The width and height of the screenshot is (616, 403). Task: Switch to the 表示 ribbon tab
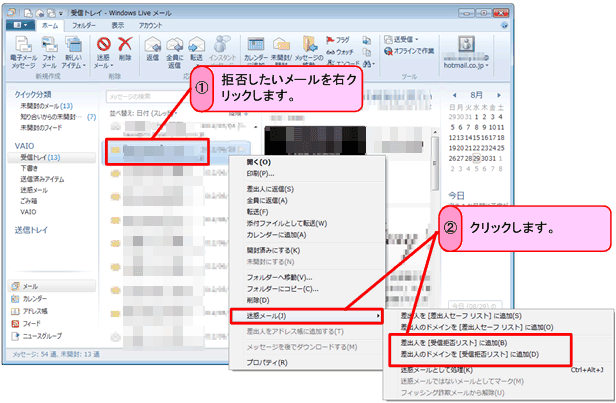pos(118,25)
